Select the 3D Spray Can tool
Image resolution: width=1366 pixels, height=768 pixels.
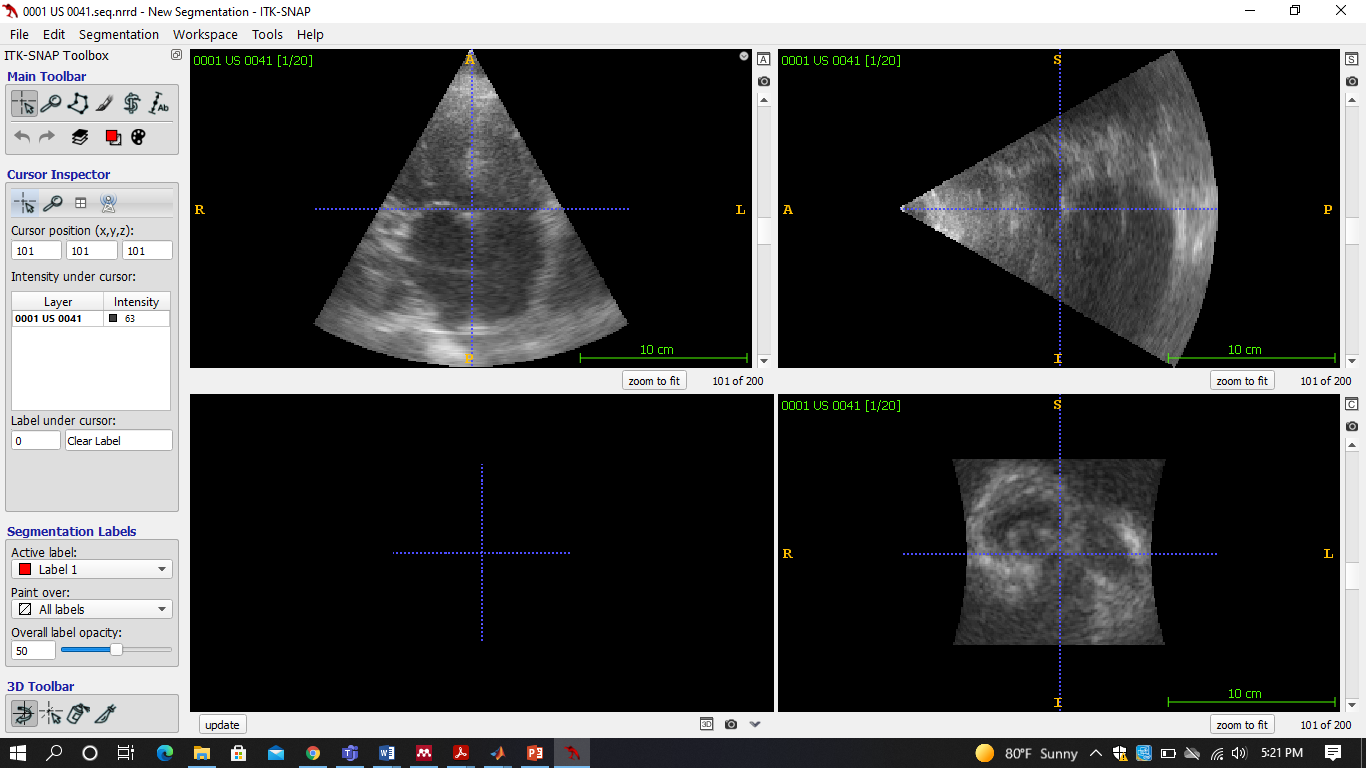point(79,713)
